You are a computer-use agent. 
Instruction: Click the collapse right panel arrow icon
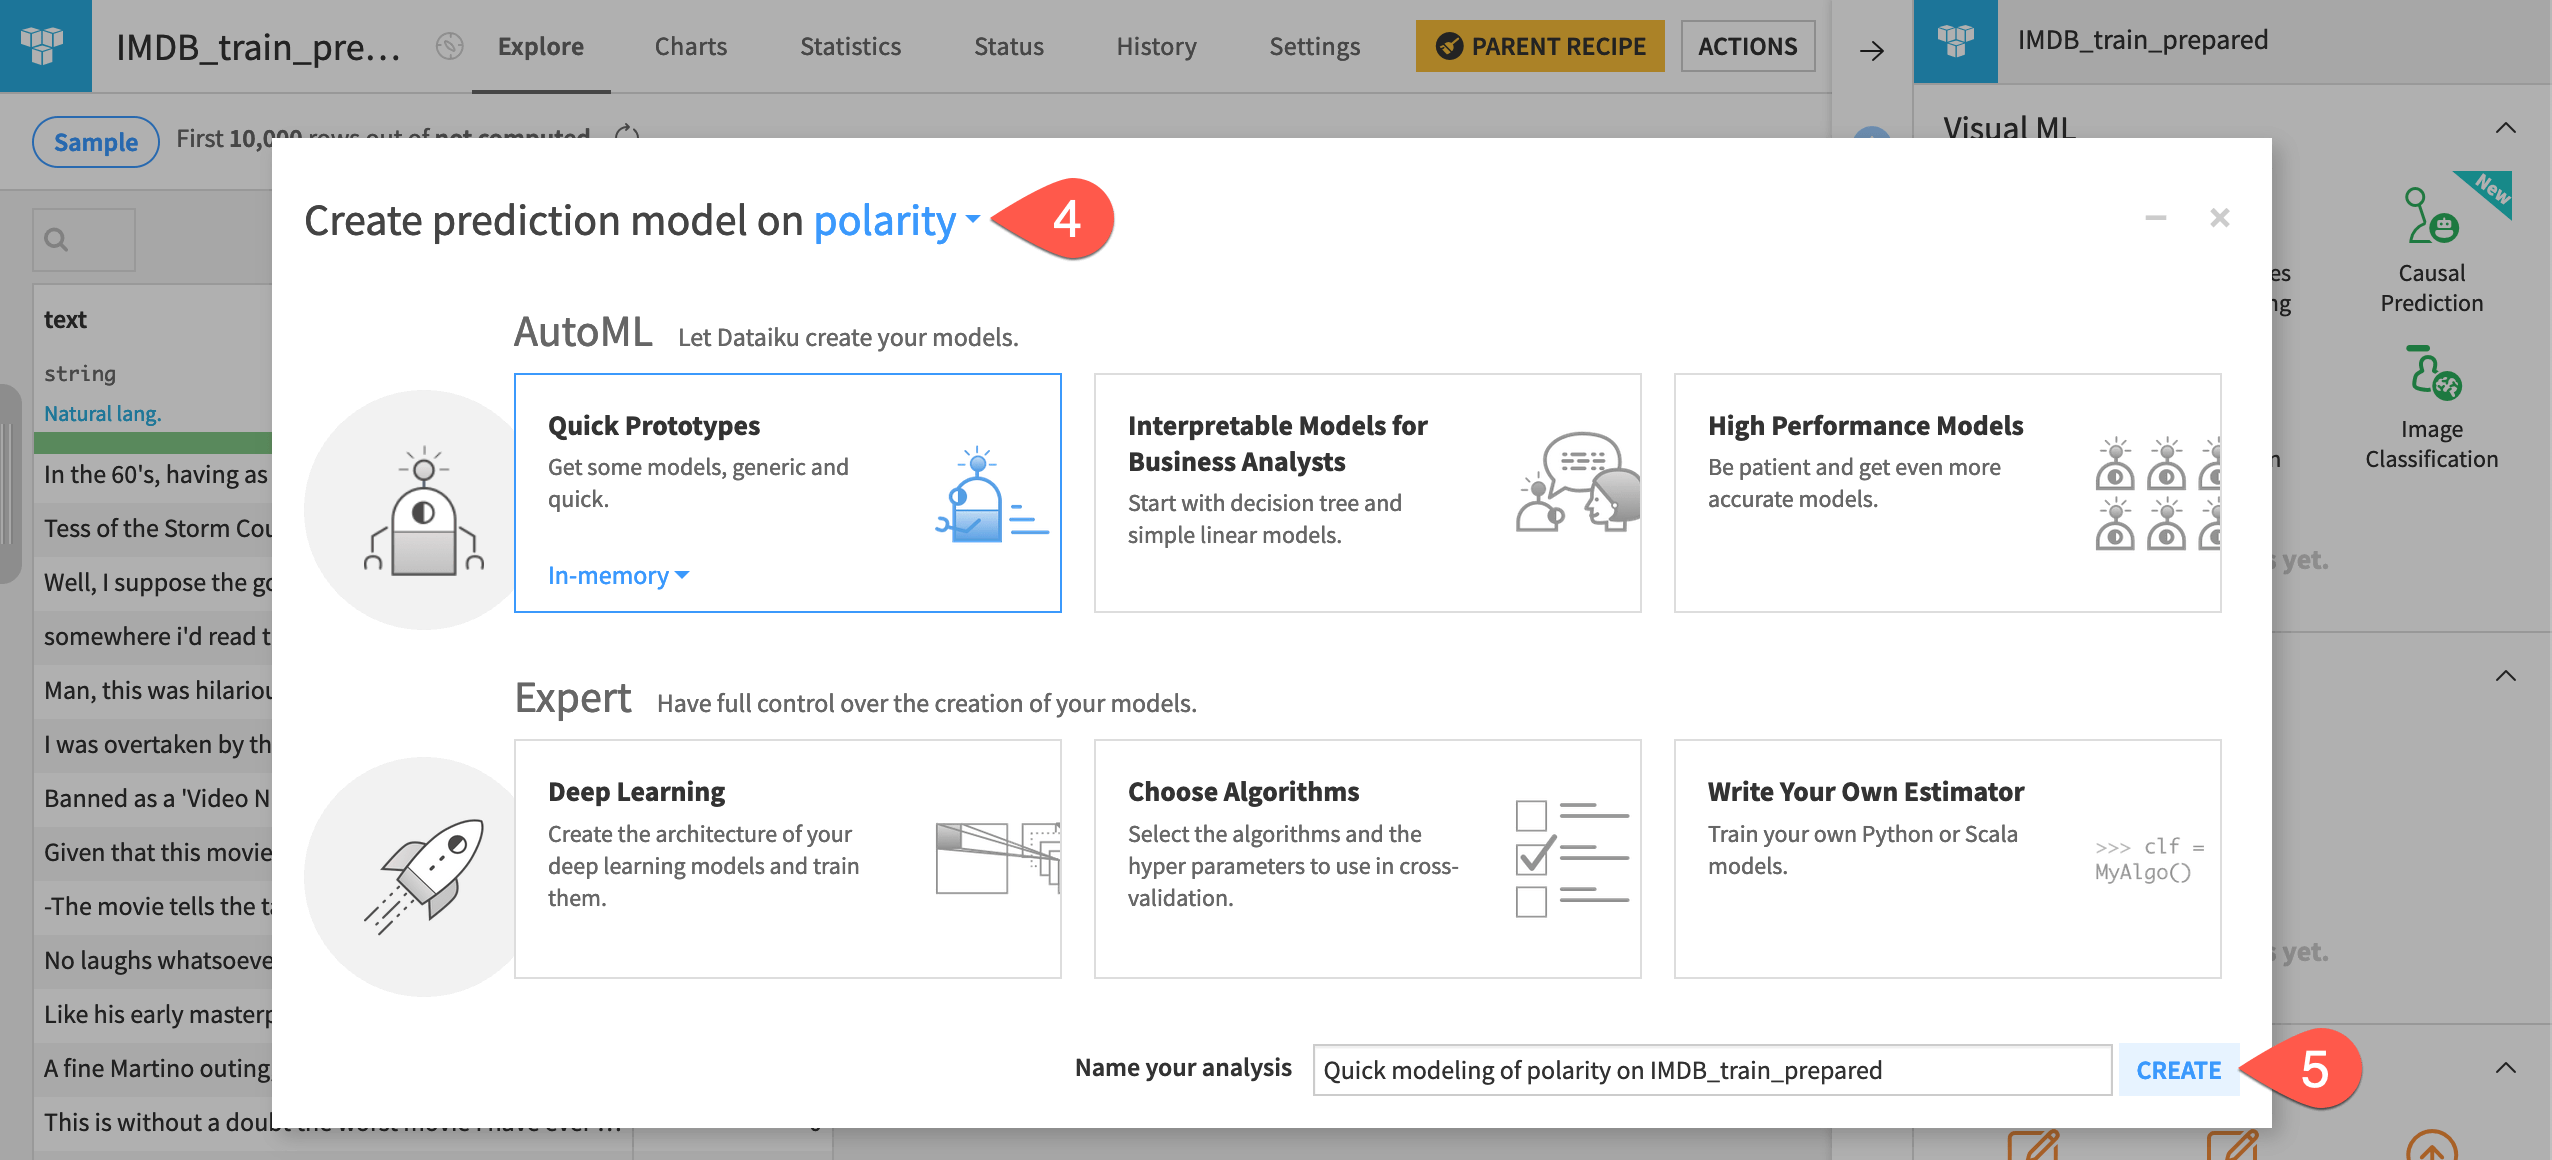[x=1871, y=50]
